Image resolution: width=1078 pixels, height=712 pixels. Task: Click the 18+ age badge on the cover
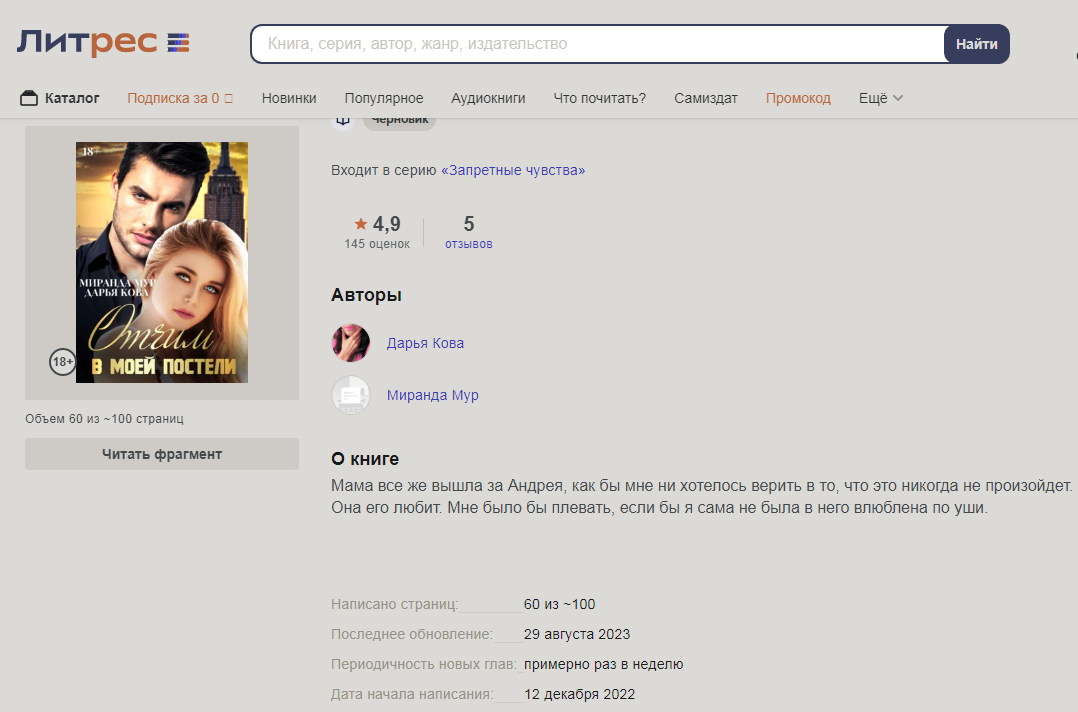click(62, 361)
